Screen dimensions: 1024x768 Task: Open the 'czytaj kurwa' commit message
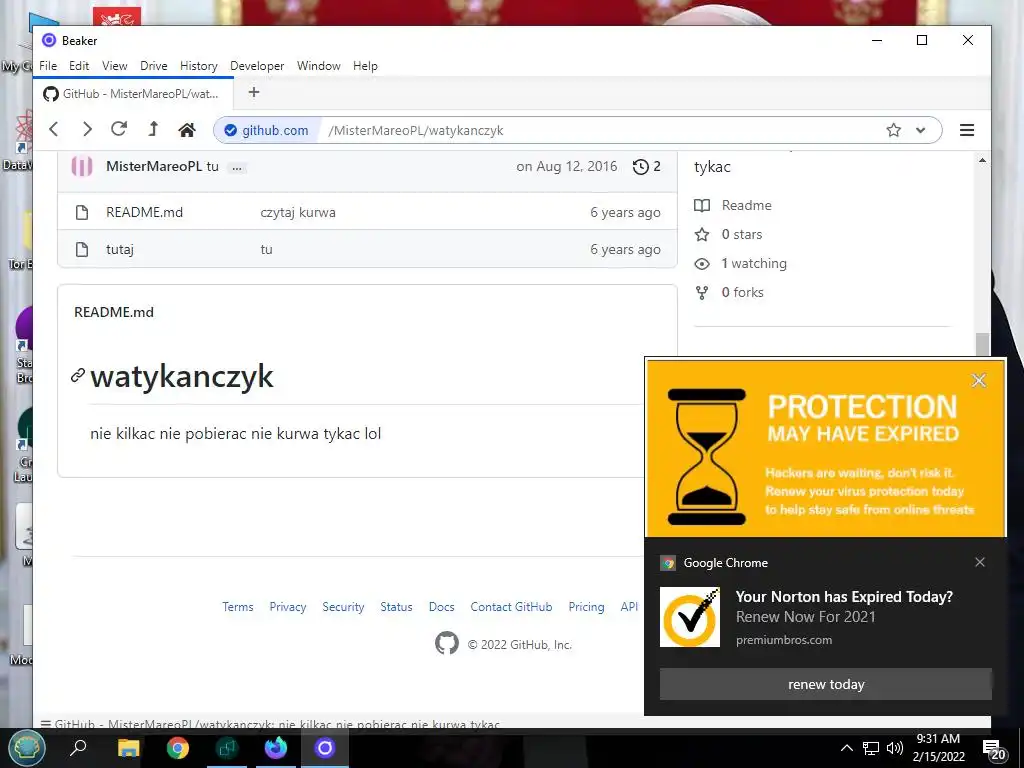coord(298,212)
